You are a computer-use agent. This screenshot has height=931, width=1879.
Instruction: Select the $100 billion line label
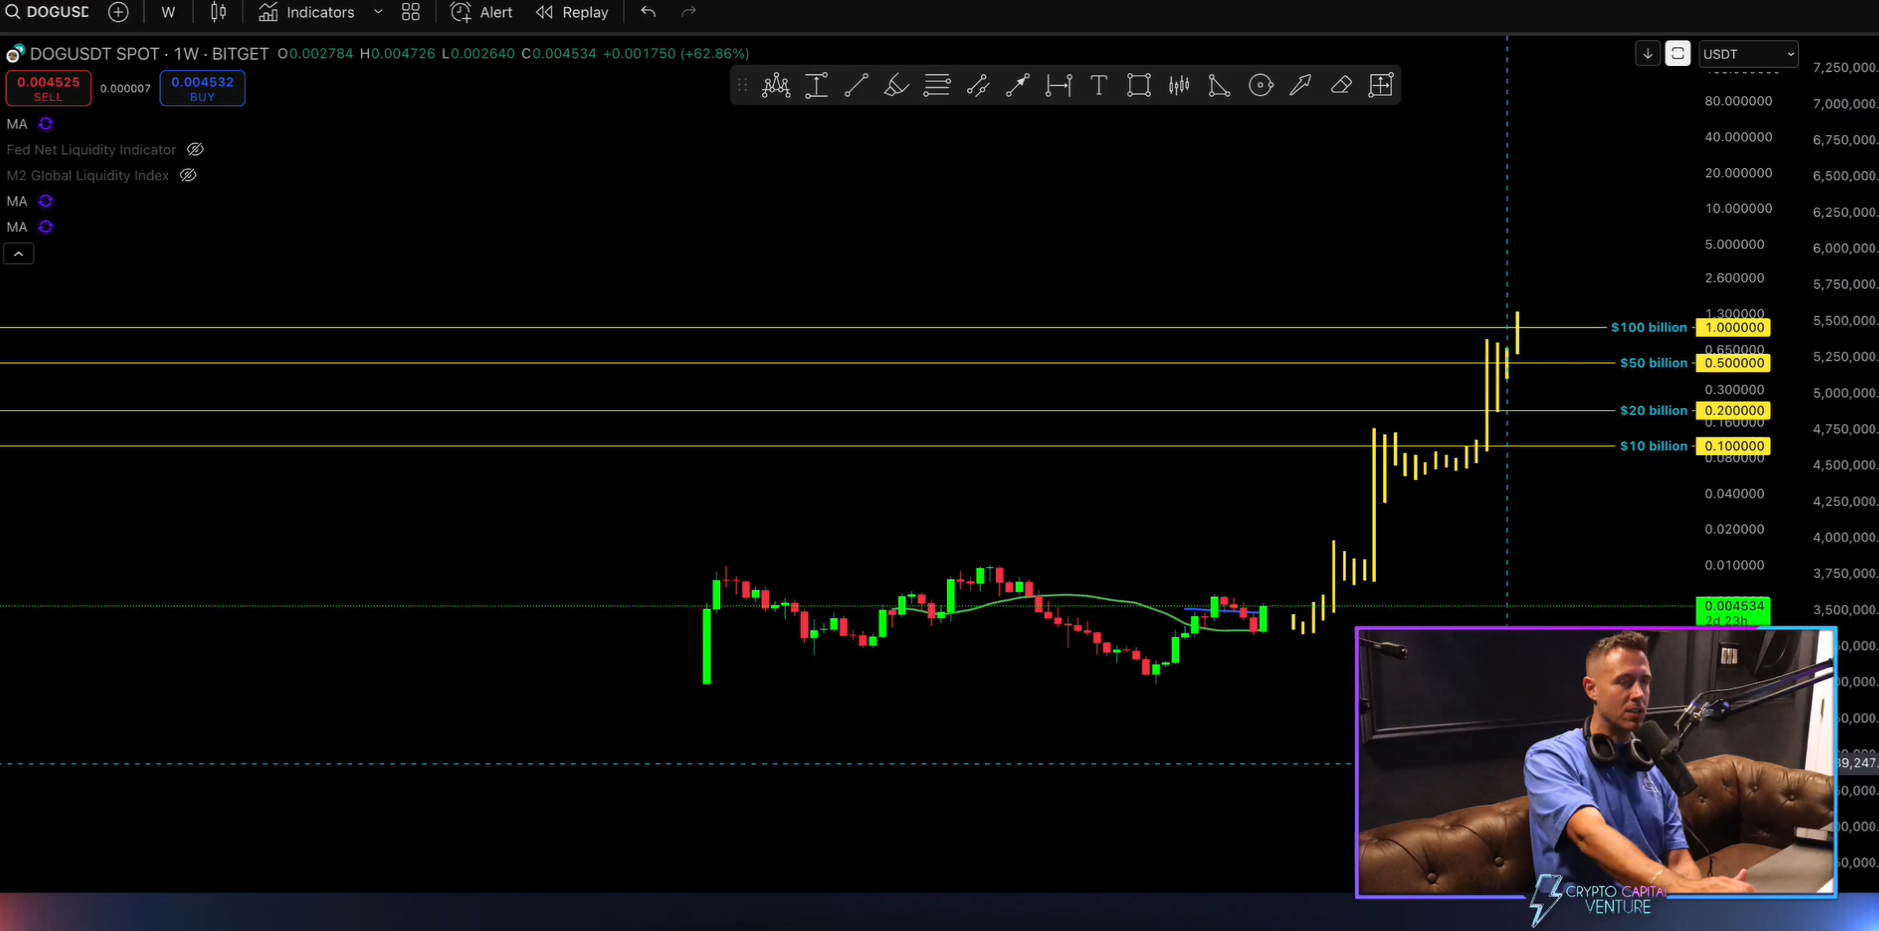coord(1648,328)
